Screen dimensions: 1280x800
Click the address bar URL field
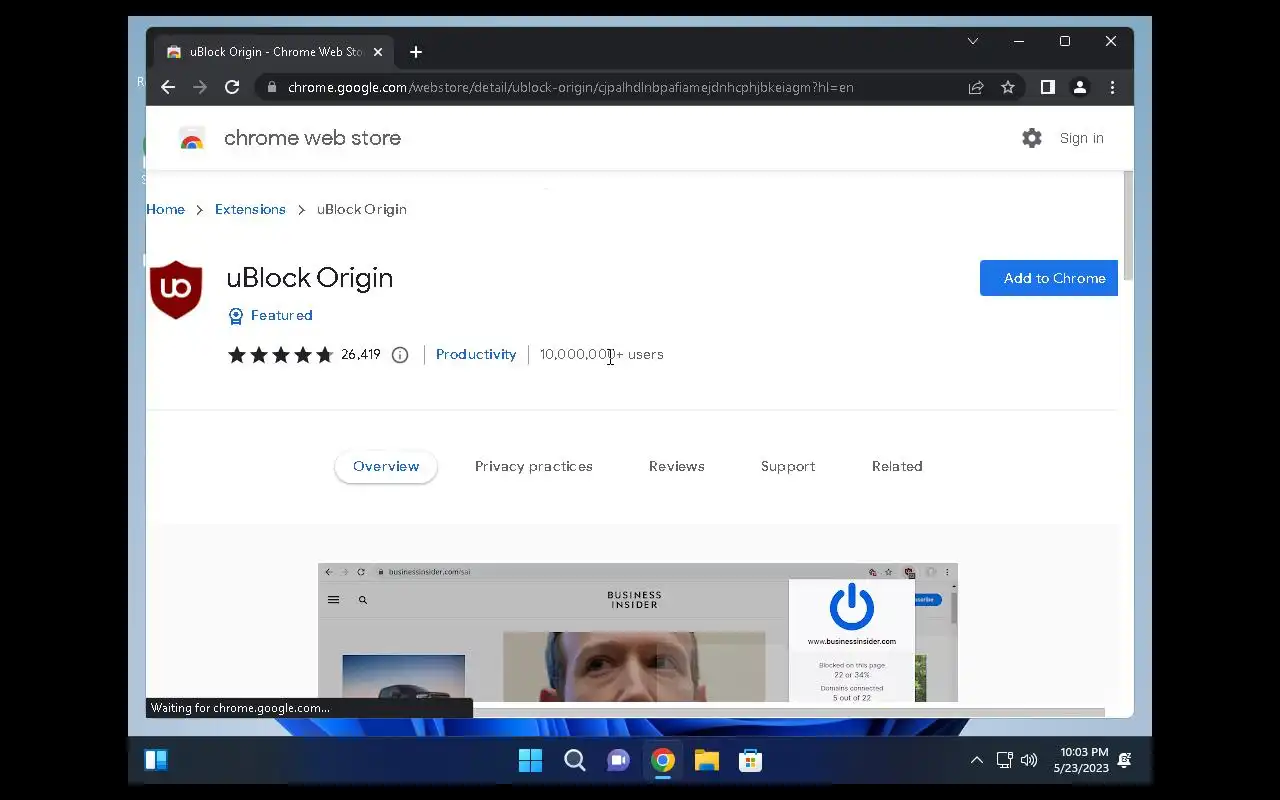point(570,87)
